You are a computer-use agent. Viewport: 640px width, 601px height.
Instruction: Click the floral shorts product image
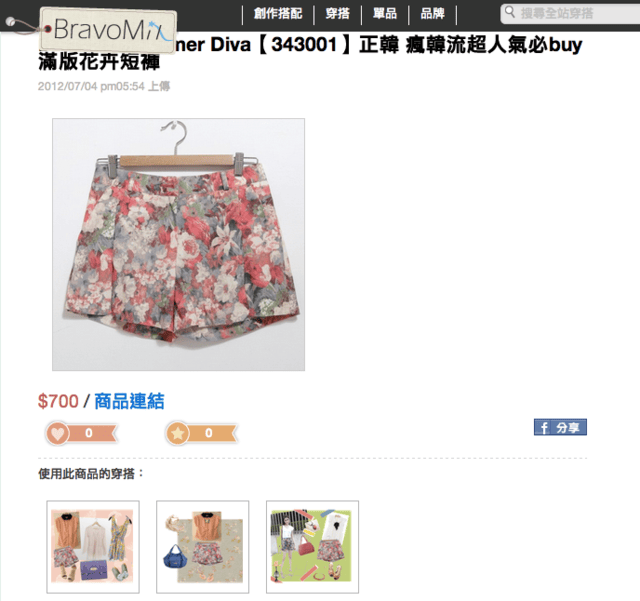(x=178, y=245)
